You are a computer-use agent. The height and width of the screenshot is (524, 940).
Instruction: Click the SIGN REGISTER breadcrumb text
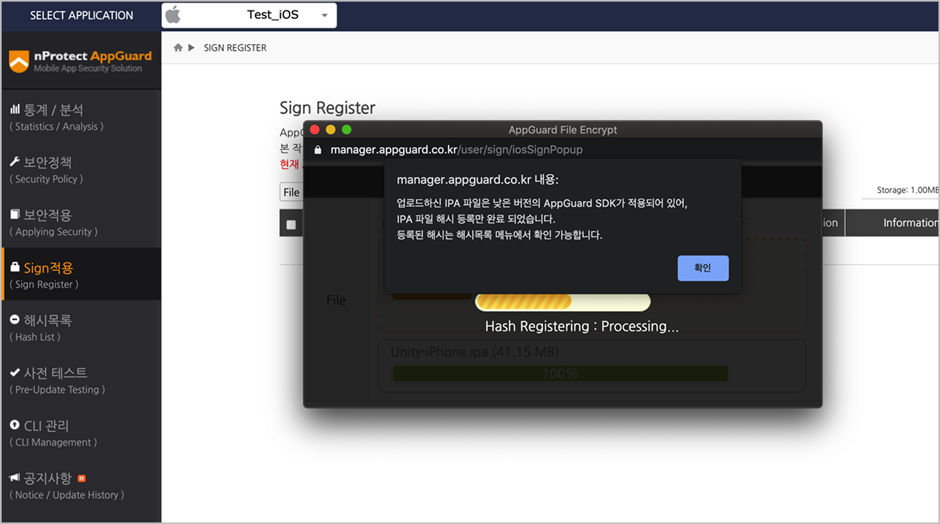point(235,47)
